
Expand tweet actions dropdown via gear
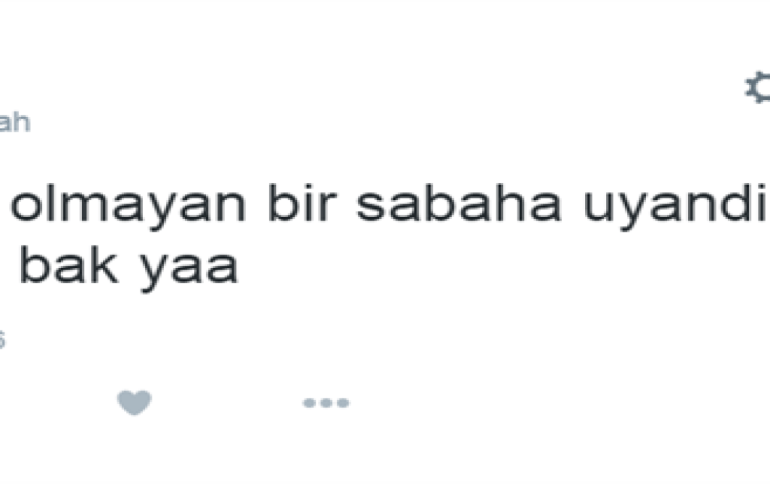pyautogui.click(x=758, y=87)
